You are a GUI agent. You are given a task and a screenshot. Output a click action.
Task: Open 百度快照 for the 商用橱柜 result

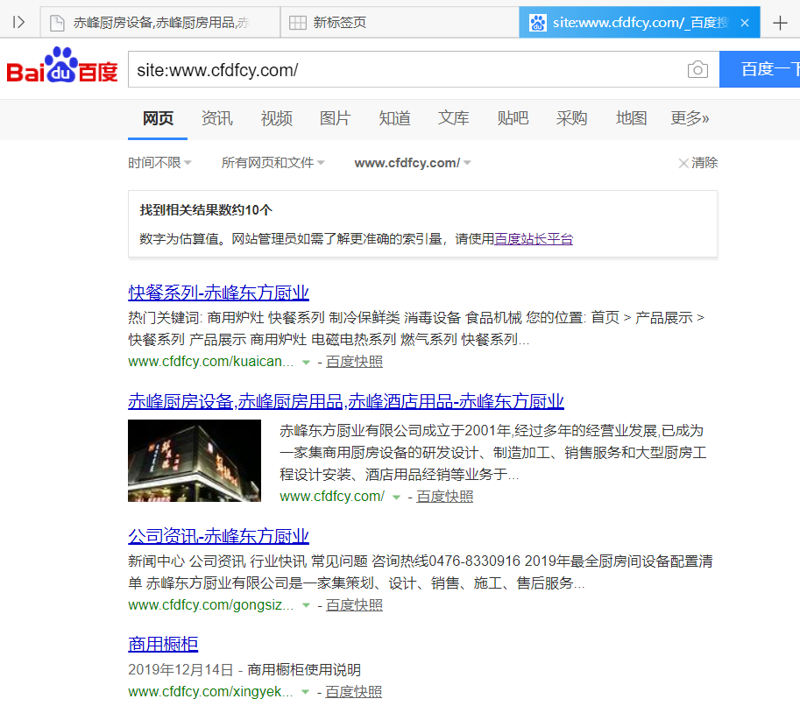pos(353,692)
